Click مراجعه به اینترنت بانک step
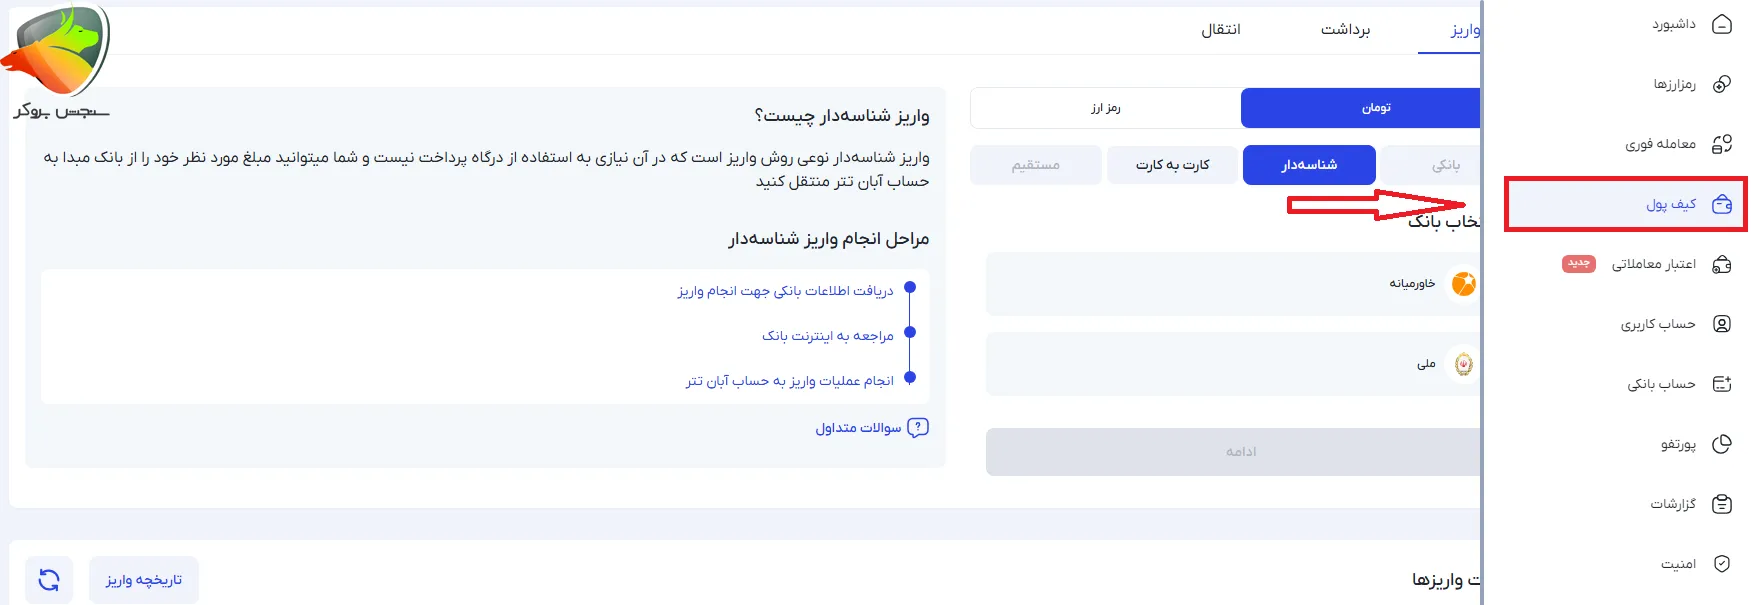 point(828,336)
